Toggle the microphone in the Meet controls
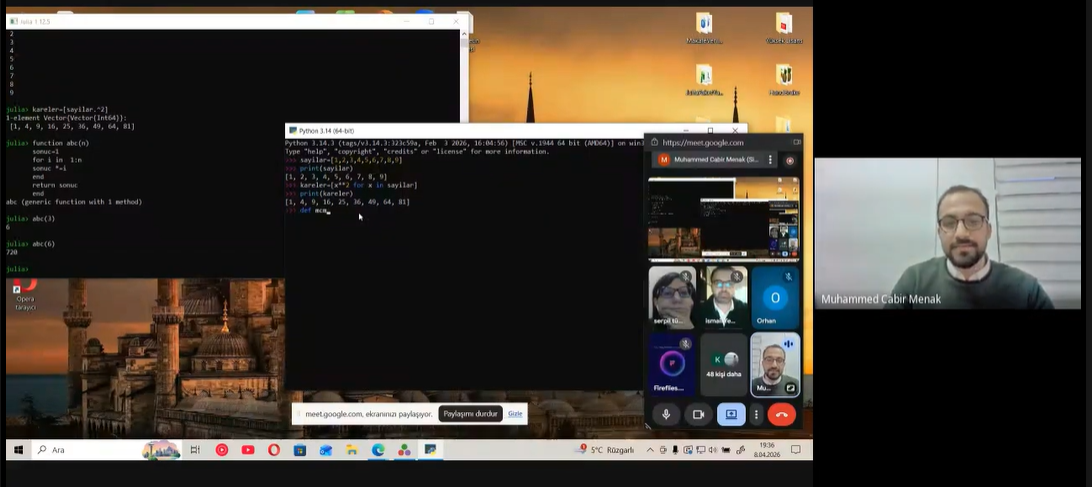The width and height of the screenshot is (1092, 487). pyautogui.click(x=666, y=414)
